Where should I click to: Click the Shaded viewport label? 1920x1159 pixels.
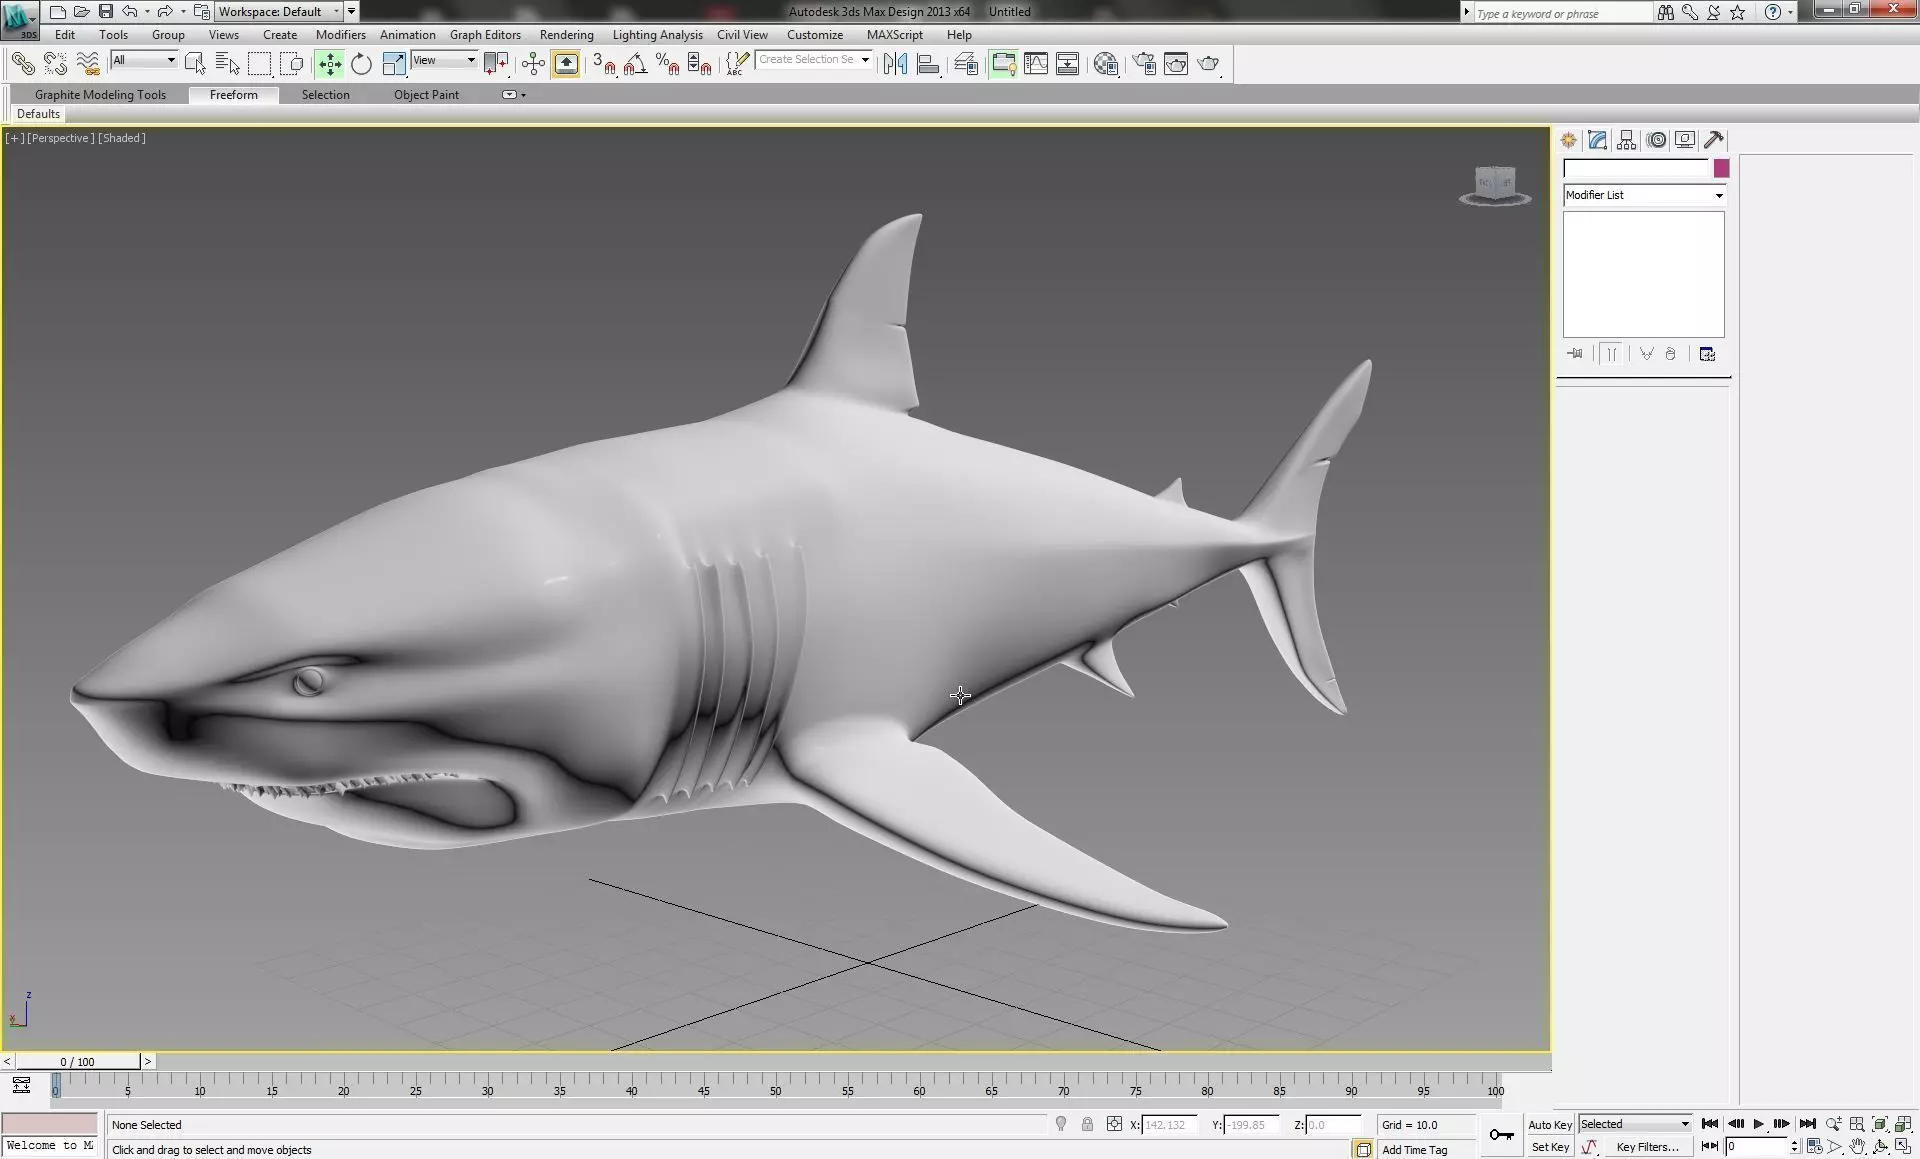pyautogui.click(x=122, y=138)
